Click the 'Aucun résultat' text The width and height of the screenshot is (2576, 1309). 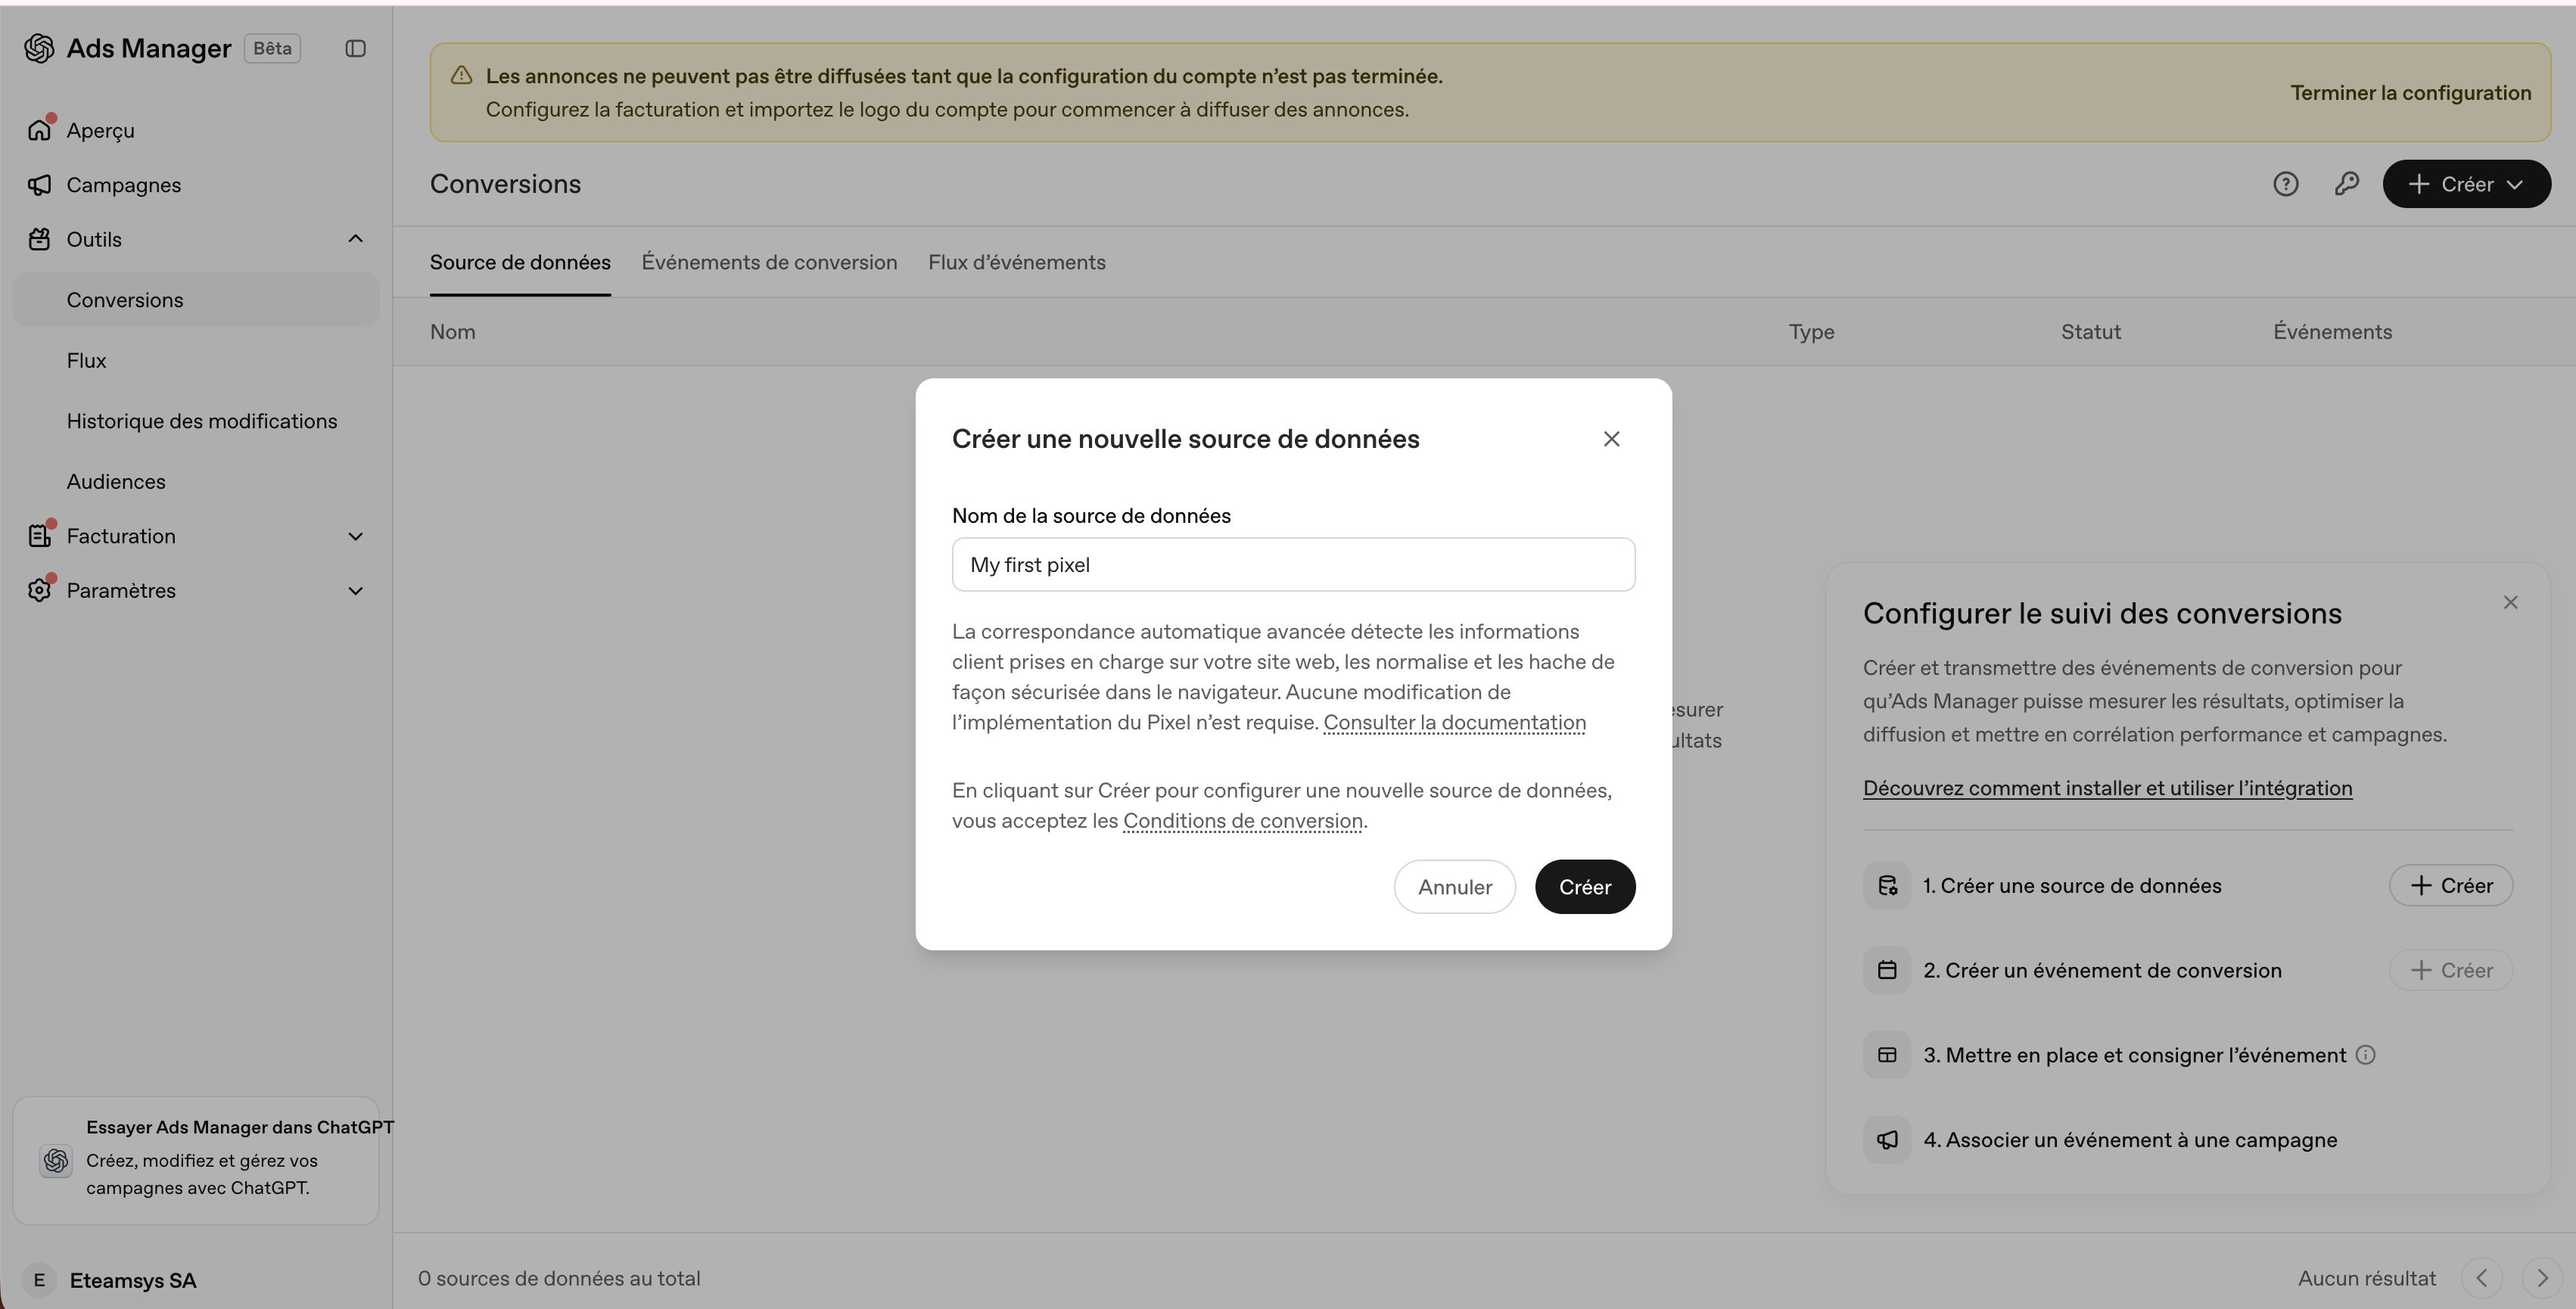pyautogui.click(x=2366, y=1279)
